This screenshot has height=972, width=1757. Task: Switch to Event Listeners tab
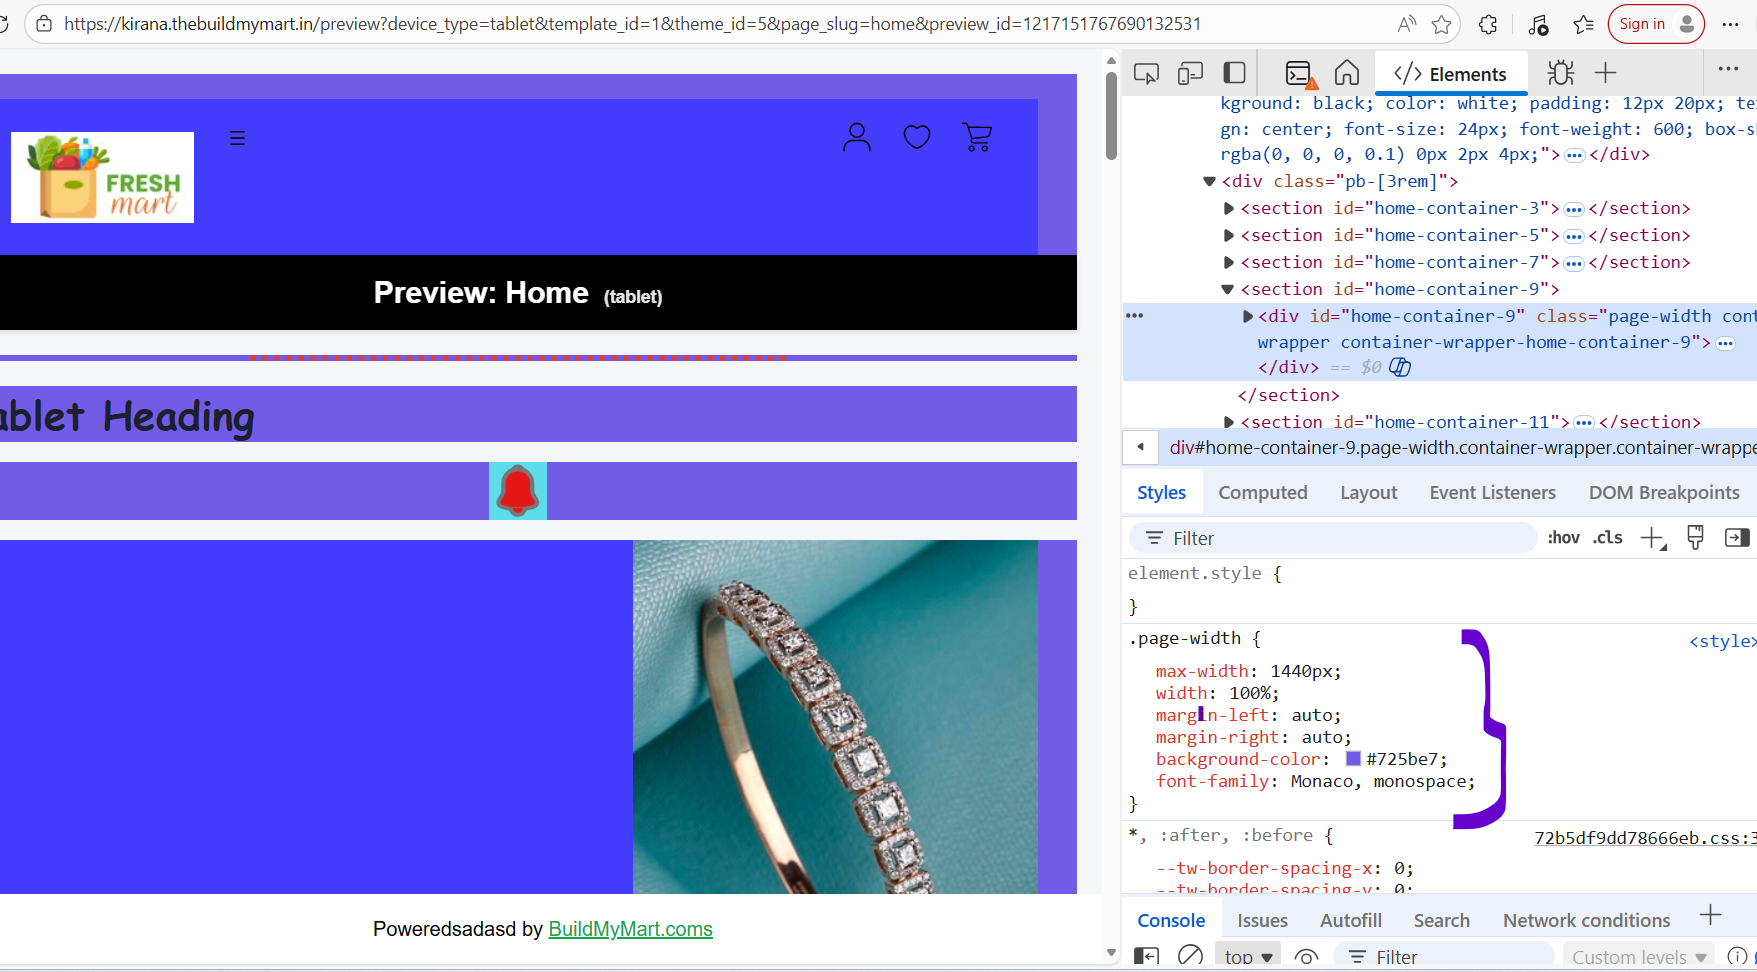tap(1492, 492)
